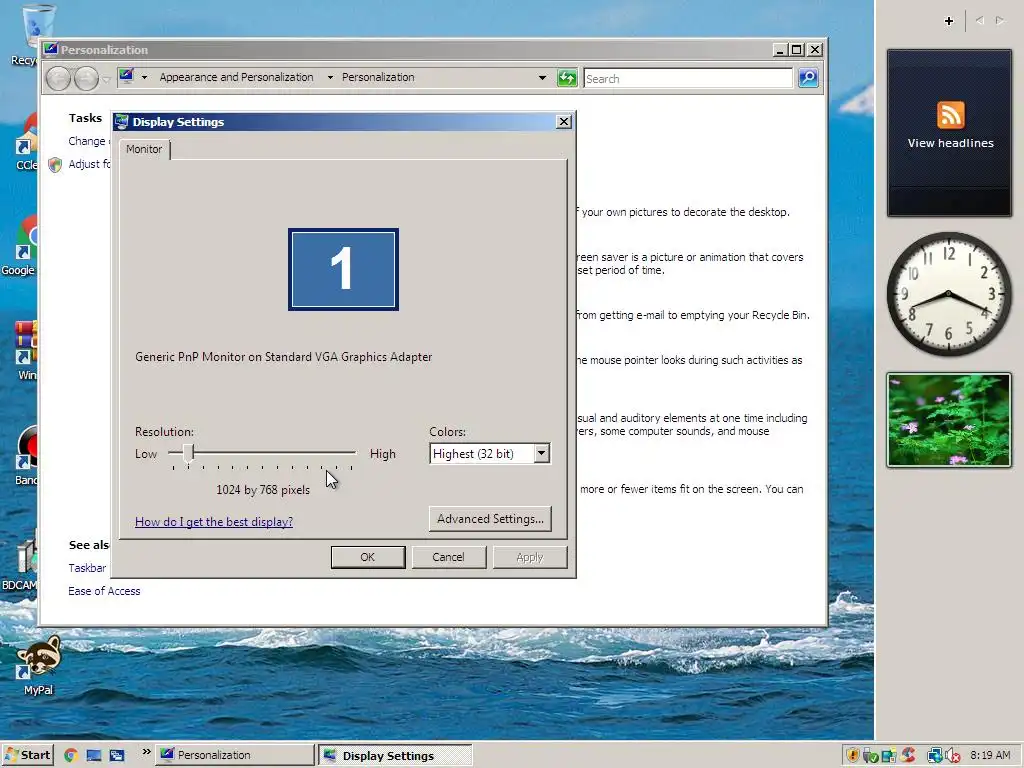1024x768 pixels.
Task: Click the muted volume speaker tray icon
Action: 952,756
